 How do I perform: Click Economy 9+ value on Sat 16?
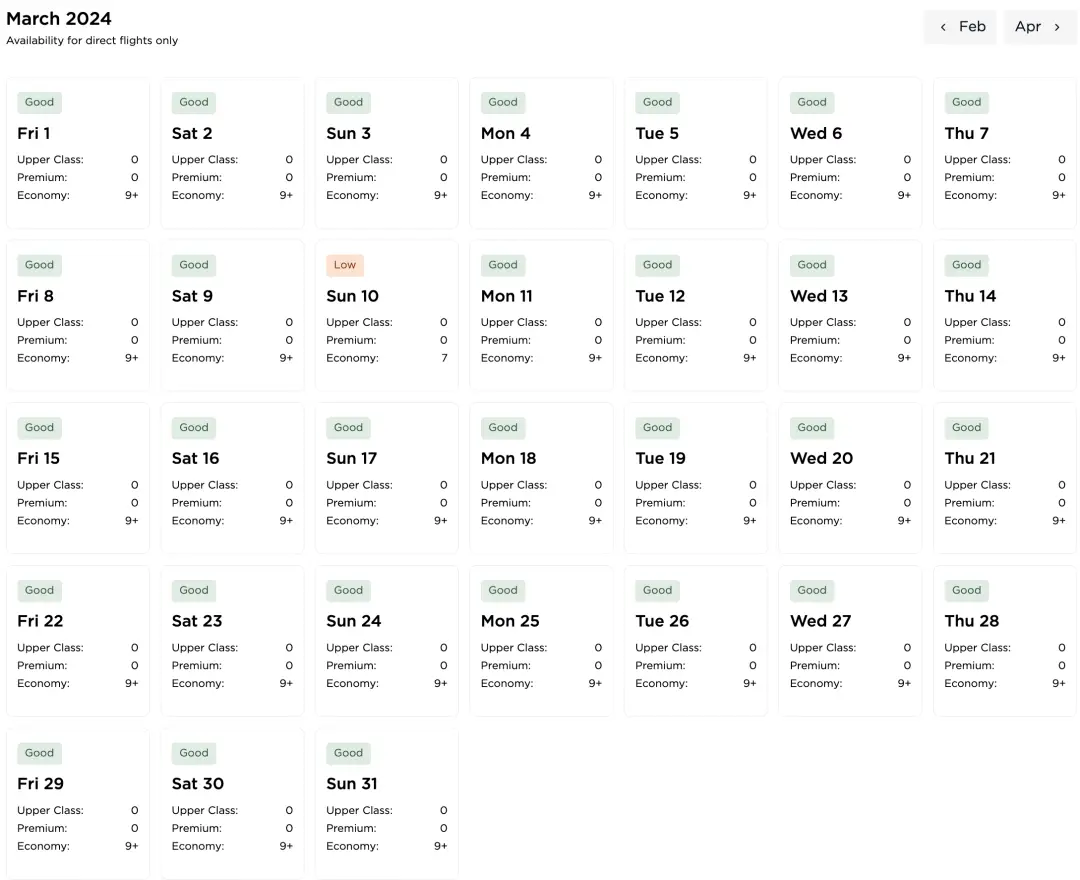pos(286,521)
